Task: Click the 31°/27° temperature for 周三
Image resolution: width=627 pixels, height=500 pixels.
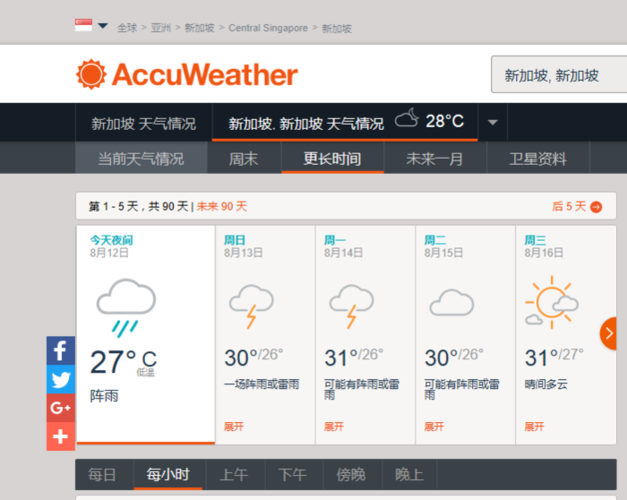Action: [554, 357]
